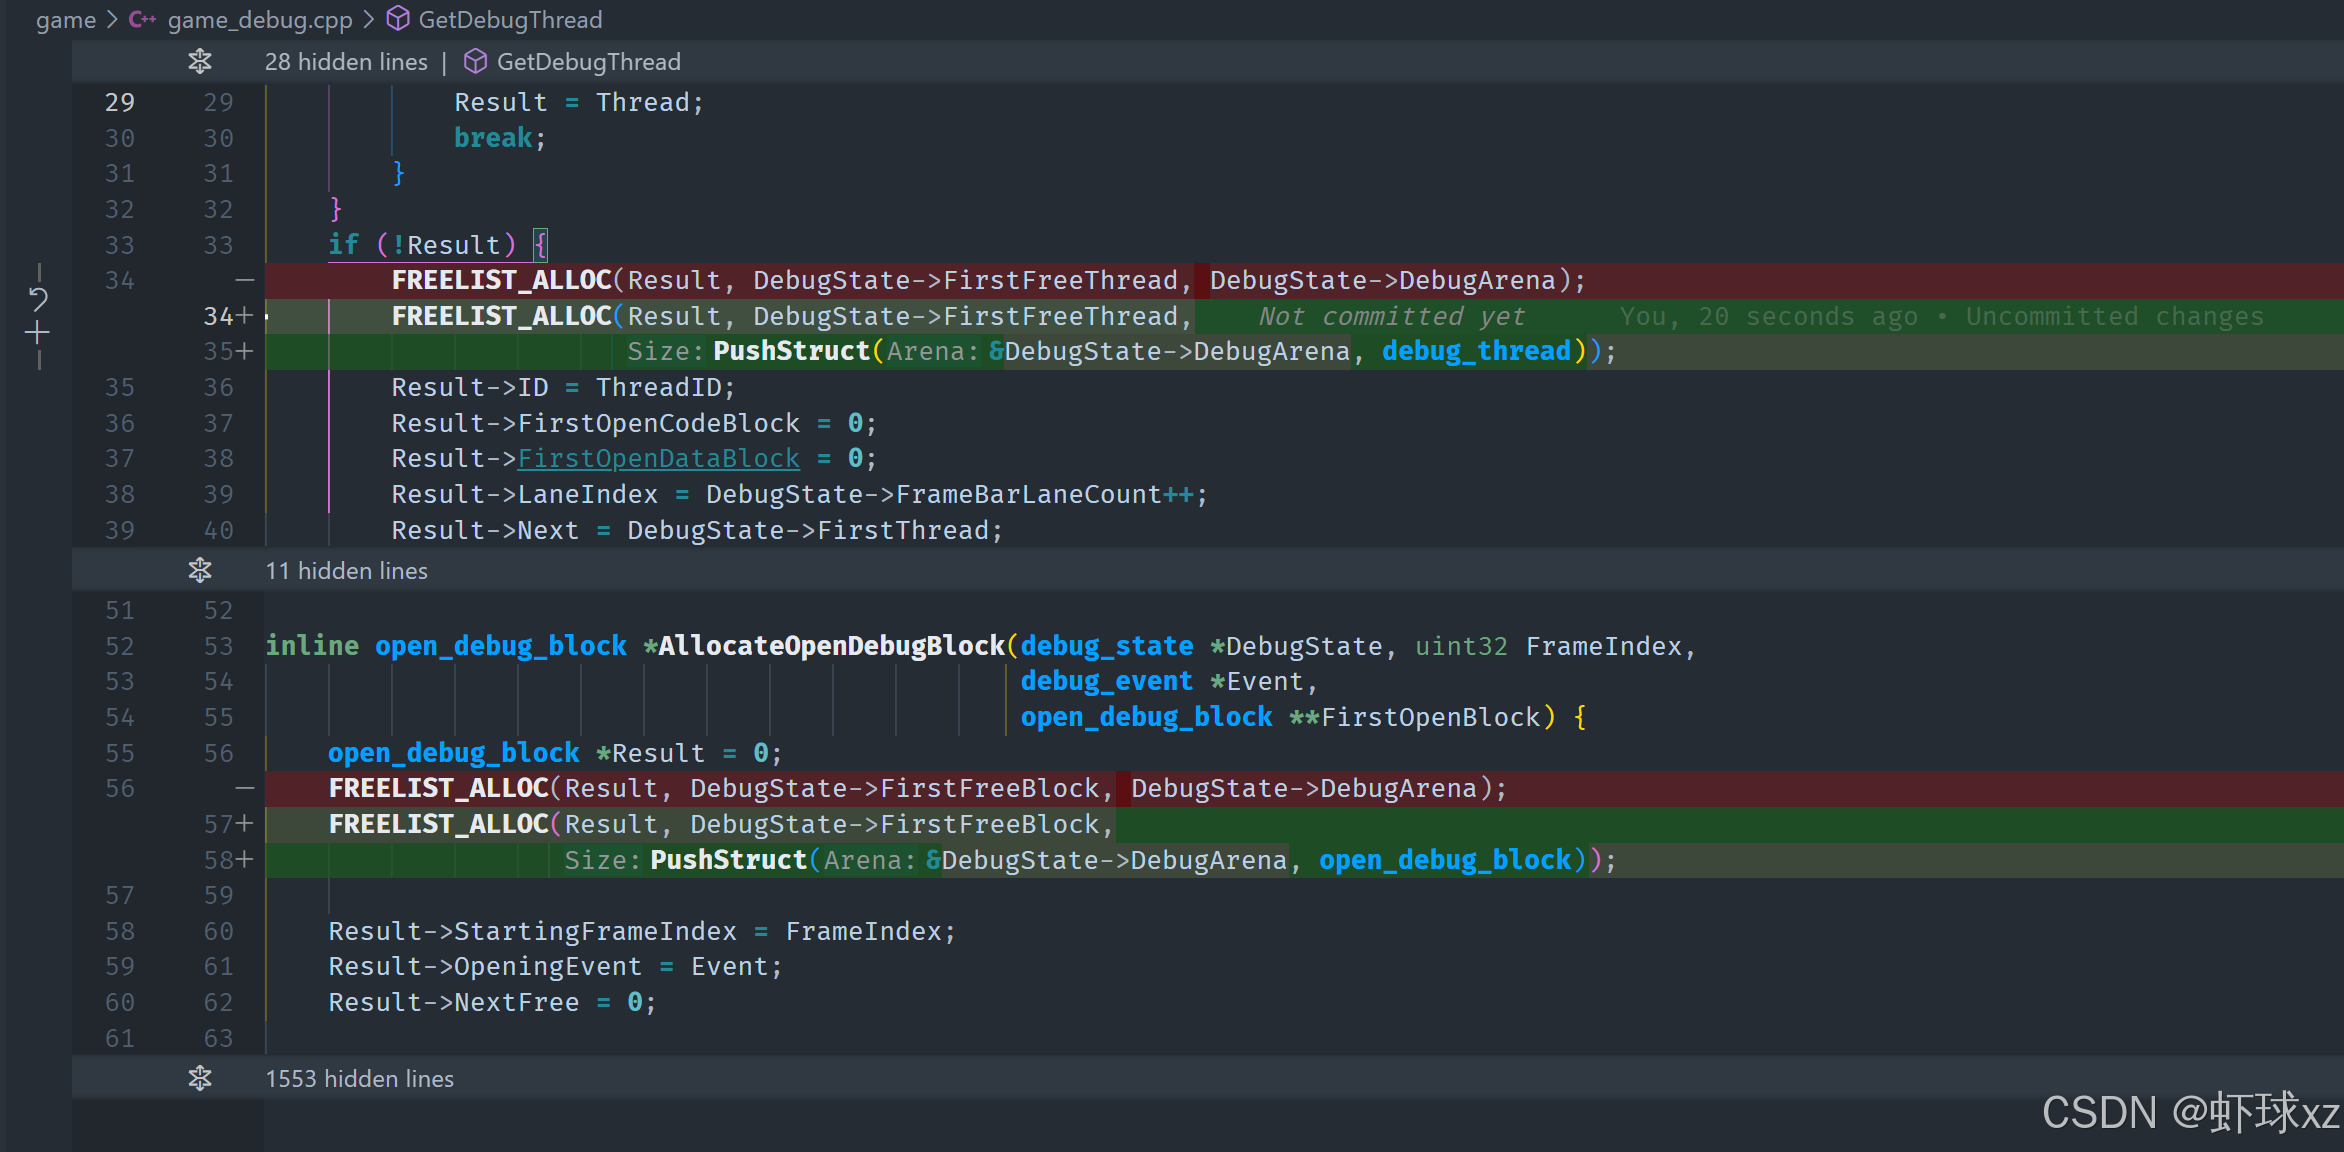Image resolution: width=2344 pixels, height=1152 pixels.
Task: Select the GetDebugThread breadcrumb symbol
Action: pyautogui.click(x=510, y=20)
